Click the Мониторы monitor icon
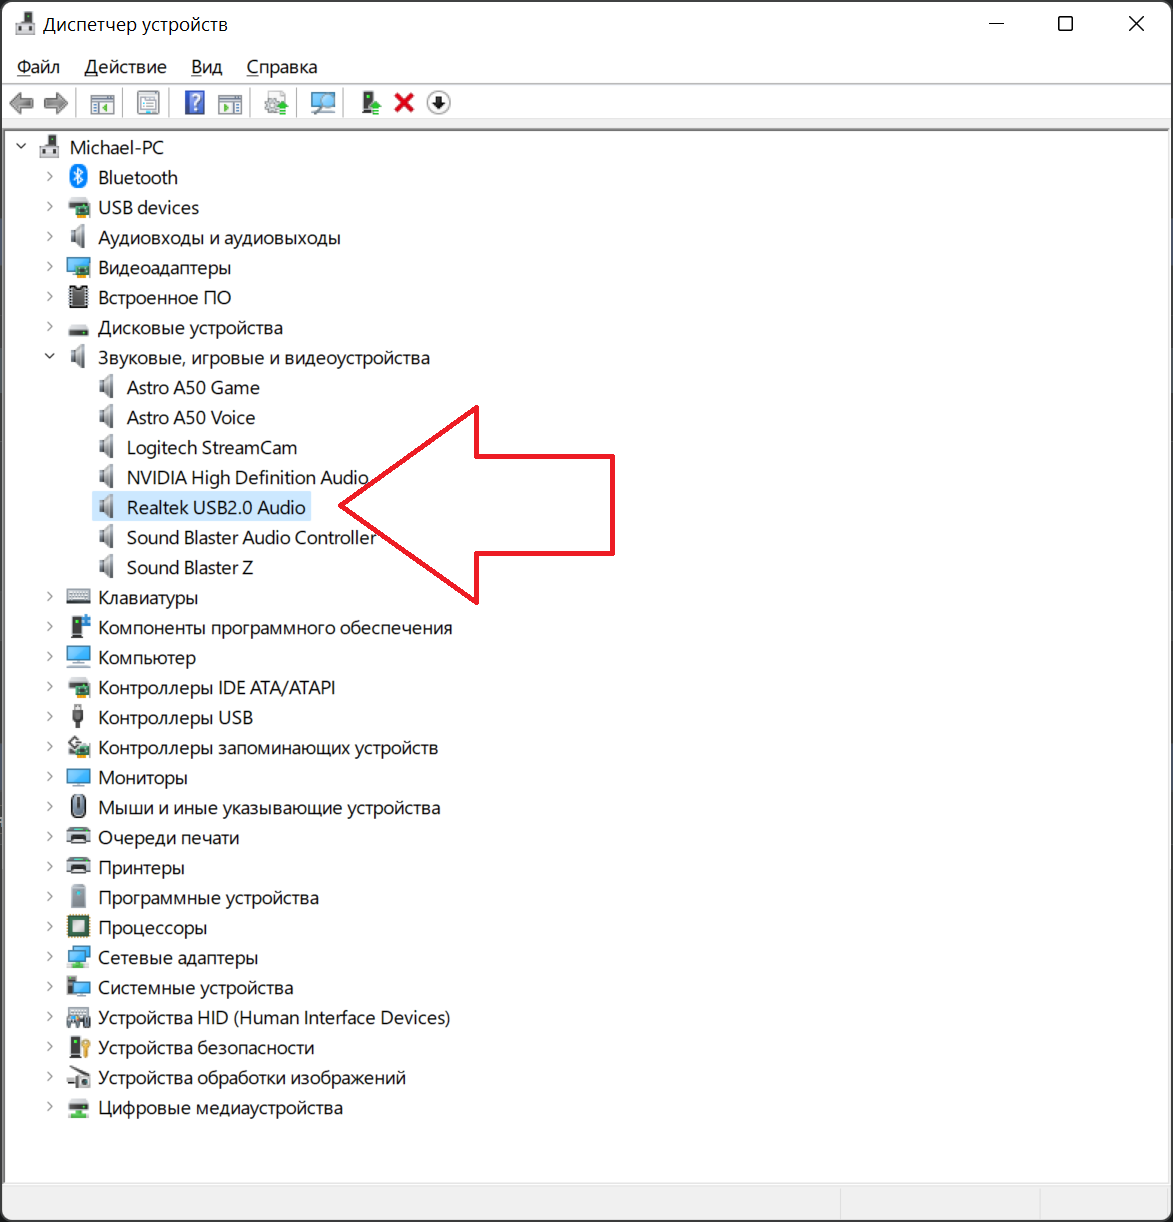 tap(79, 777)
